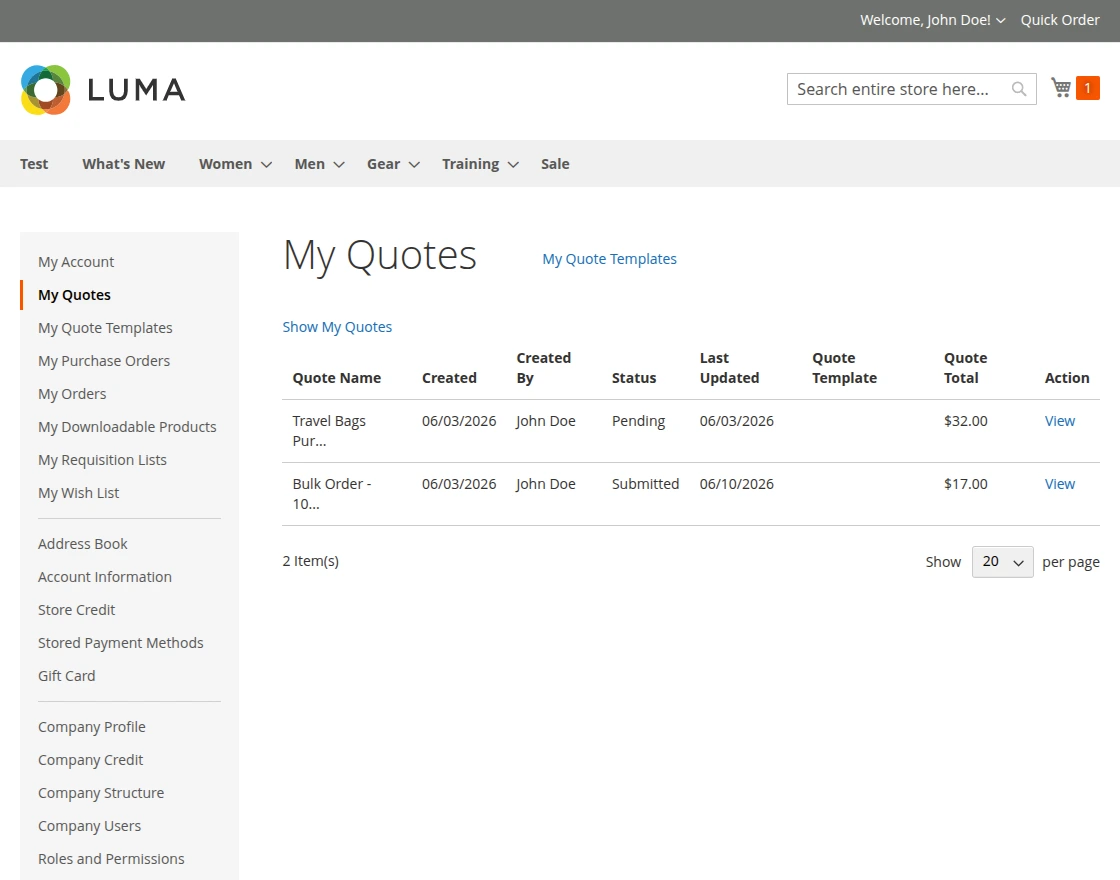1120x880 pixels.
Task: Open the Training category
Action: coord(471,164)
